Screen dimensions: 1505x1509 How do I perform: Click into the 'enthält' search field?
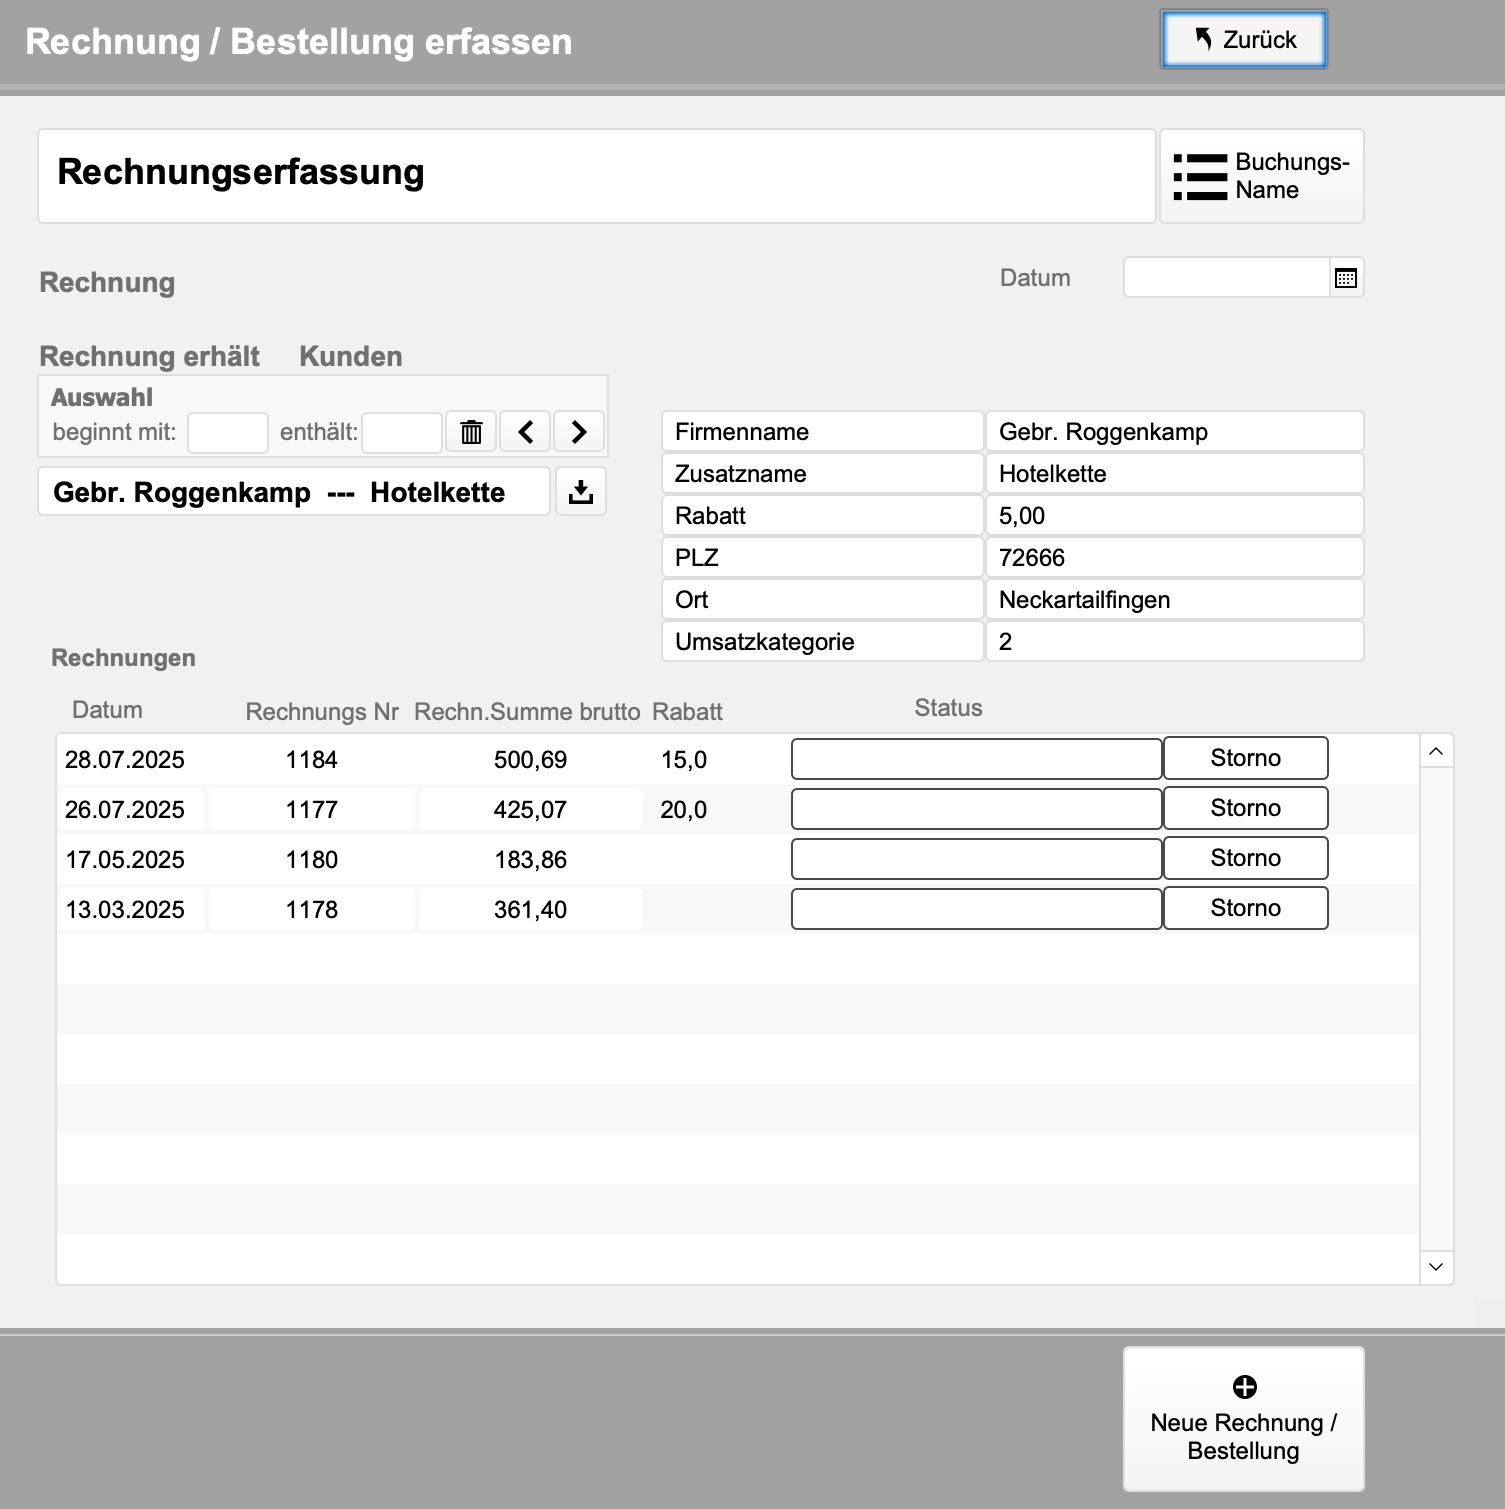(x=401, y=433)
